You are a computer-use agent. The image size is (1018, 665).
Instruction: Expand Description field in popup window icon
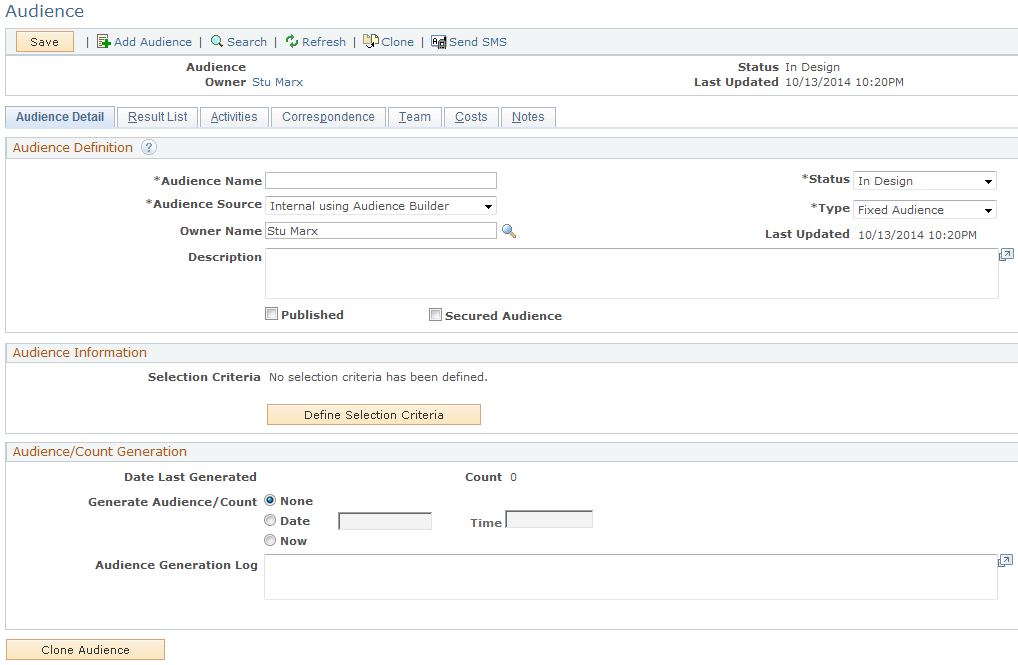point(1006,255)
